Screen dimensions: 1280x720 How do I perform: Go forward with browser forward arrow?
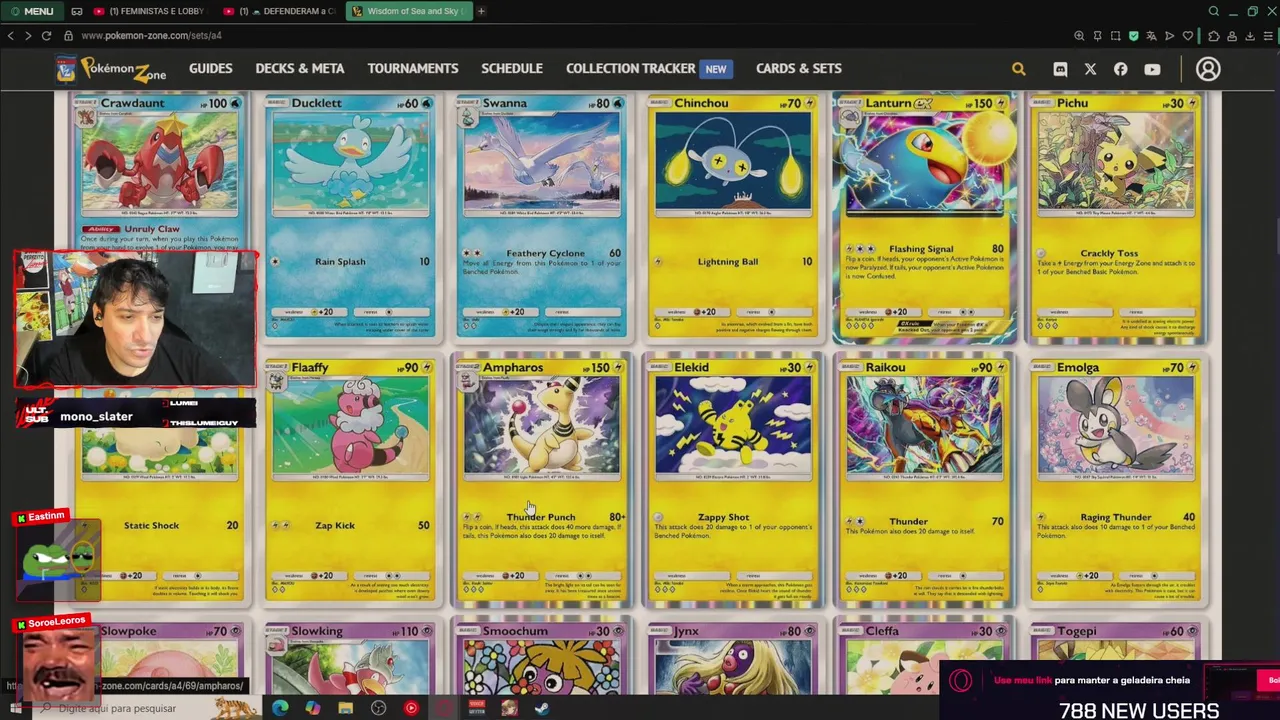tap(27, 35)
